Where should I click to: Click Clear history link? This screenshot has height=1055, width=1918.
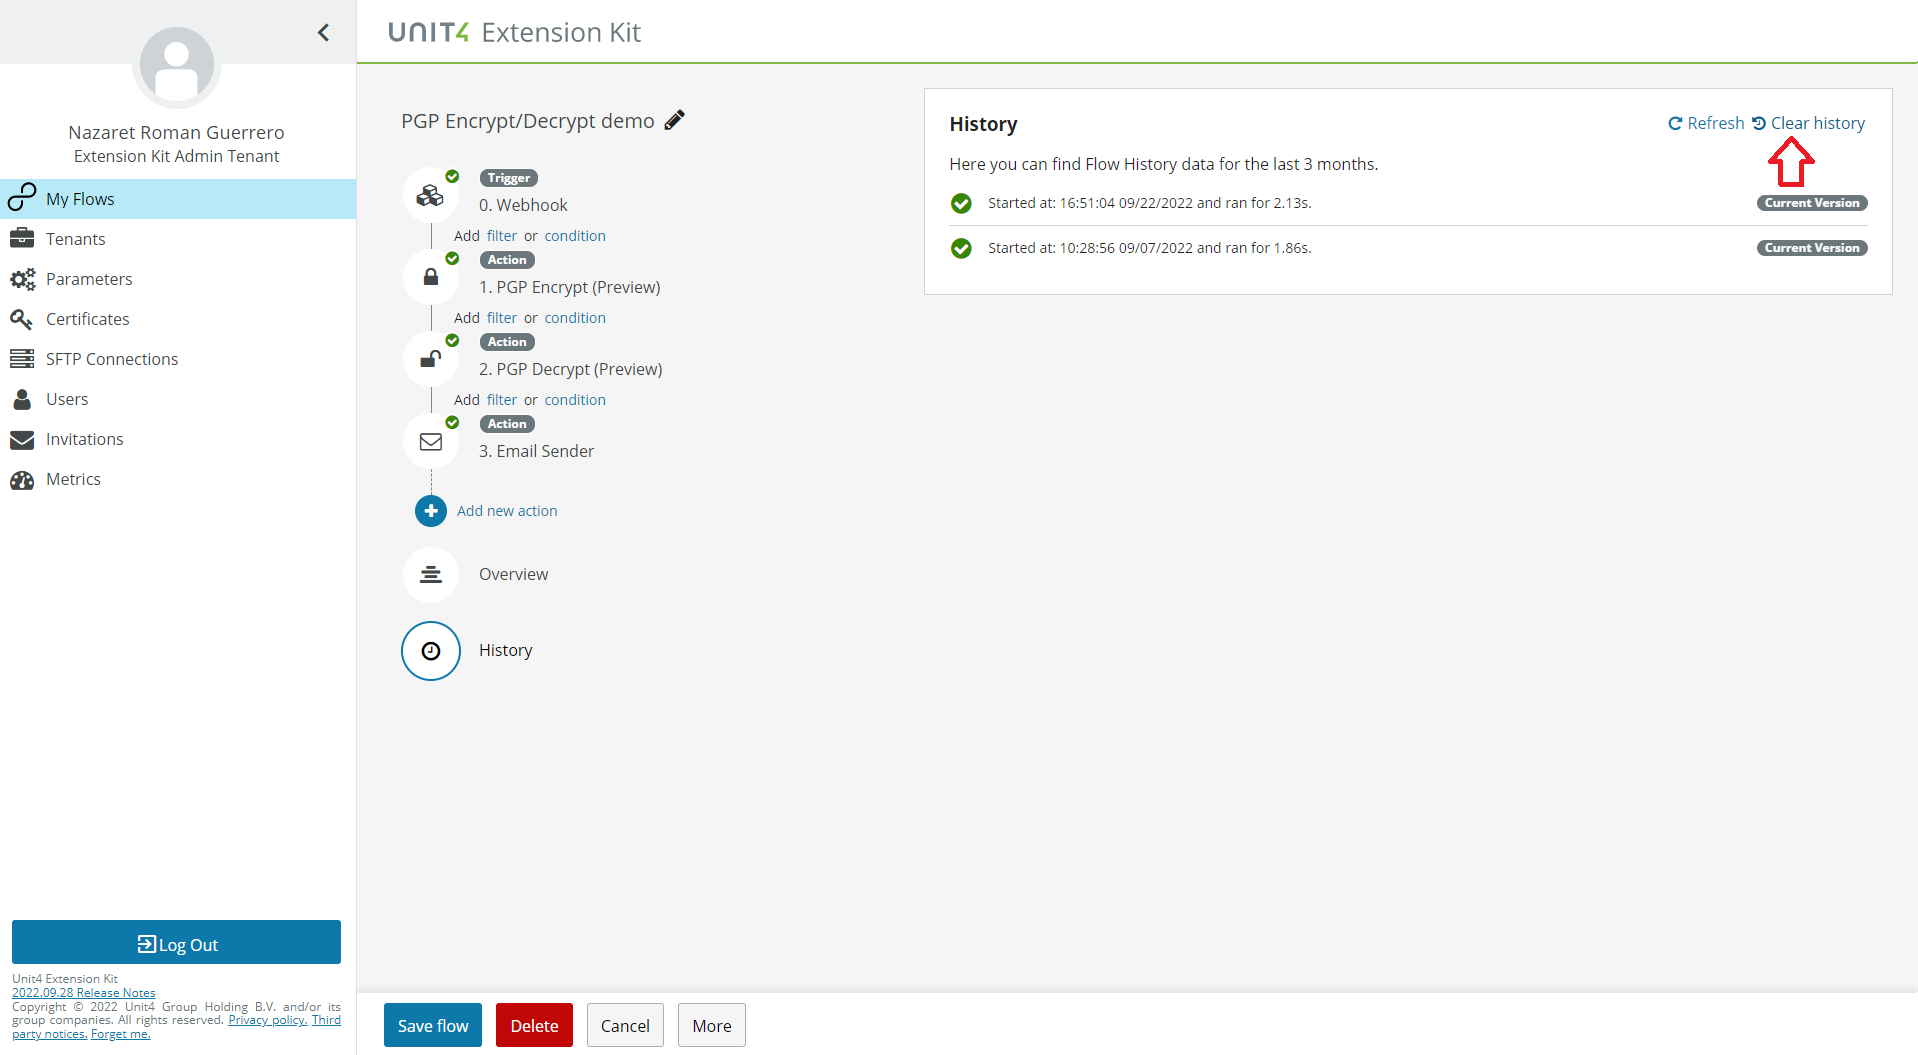1809,123
